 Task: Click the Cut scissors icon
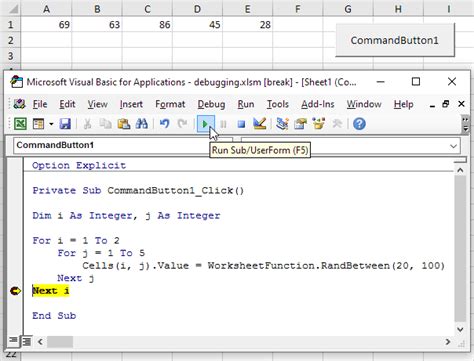pos(87,124)
